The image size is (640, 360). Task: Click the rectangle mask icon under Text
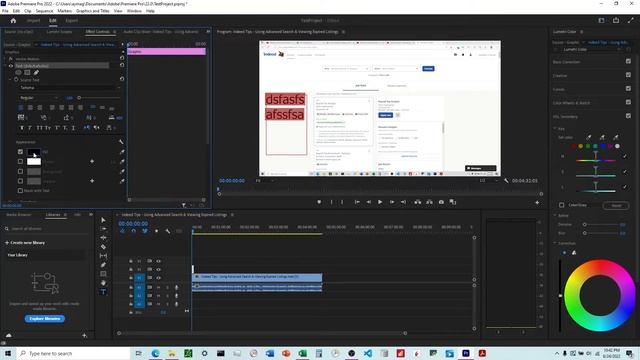27,72
